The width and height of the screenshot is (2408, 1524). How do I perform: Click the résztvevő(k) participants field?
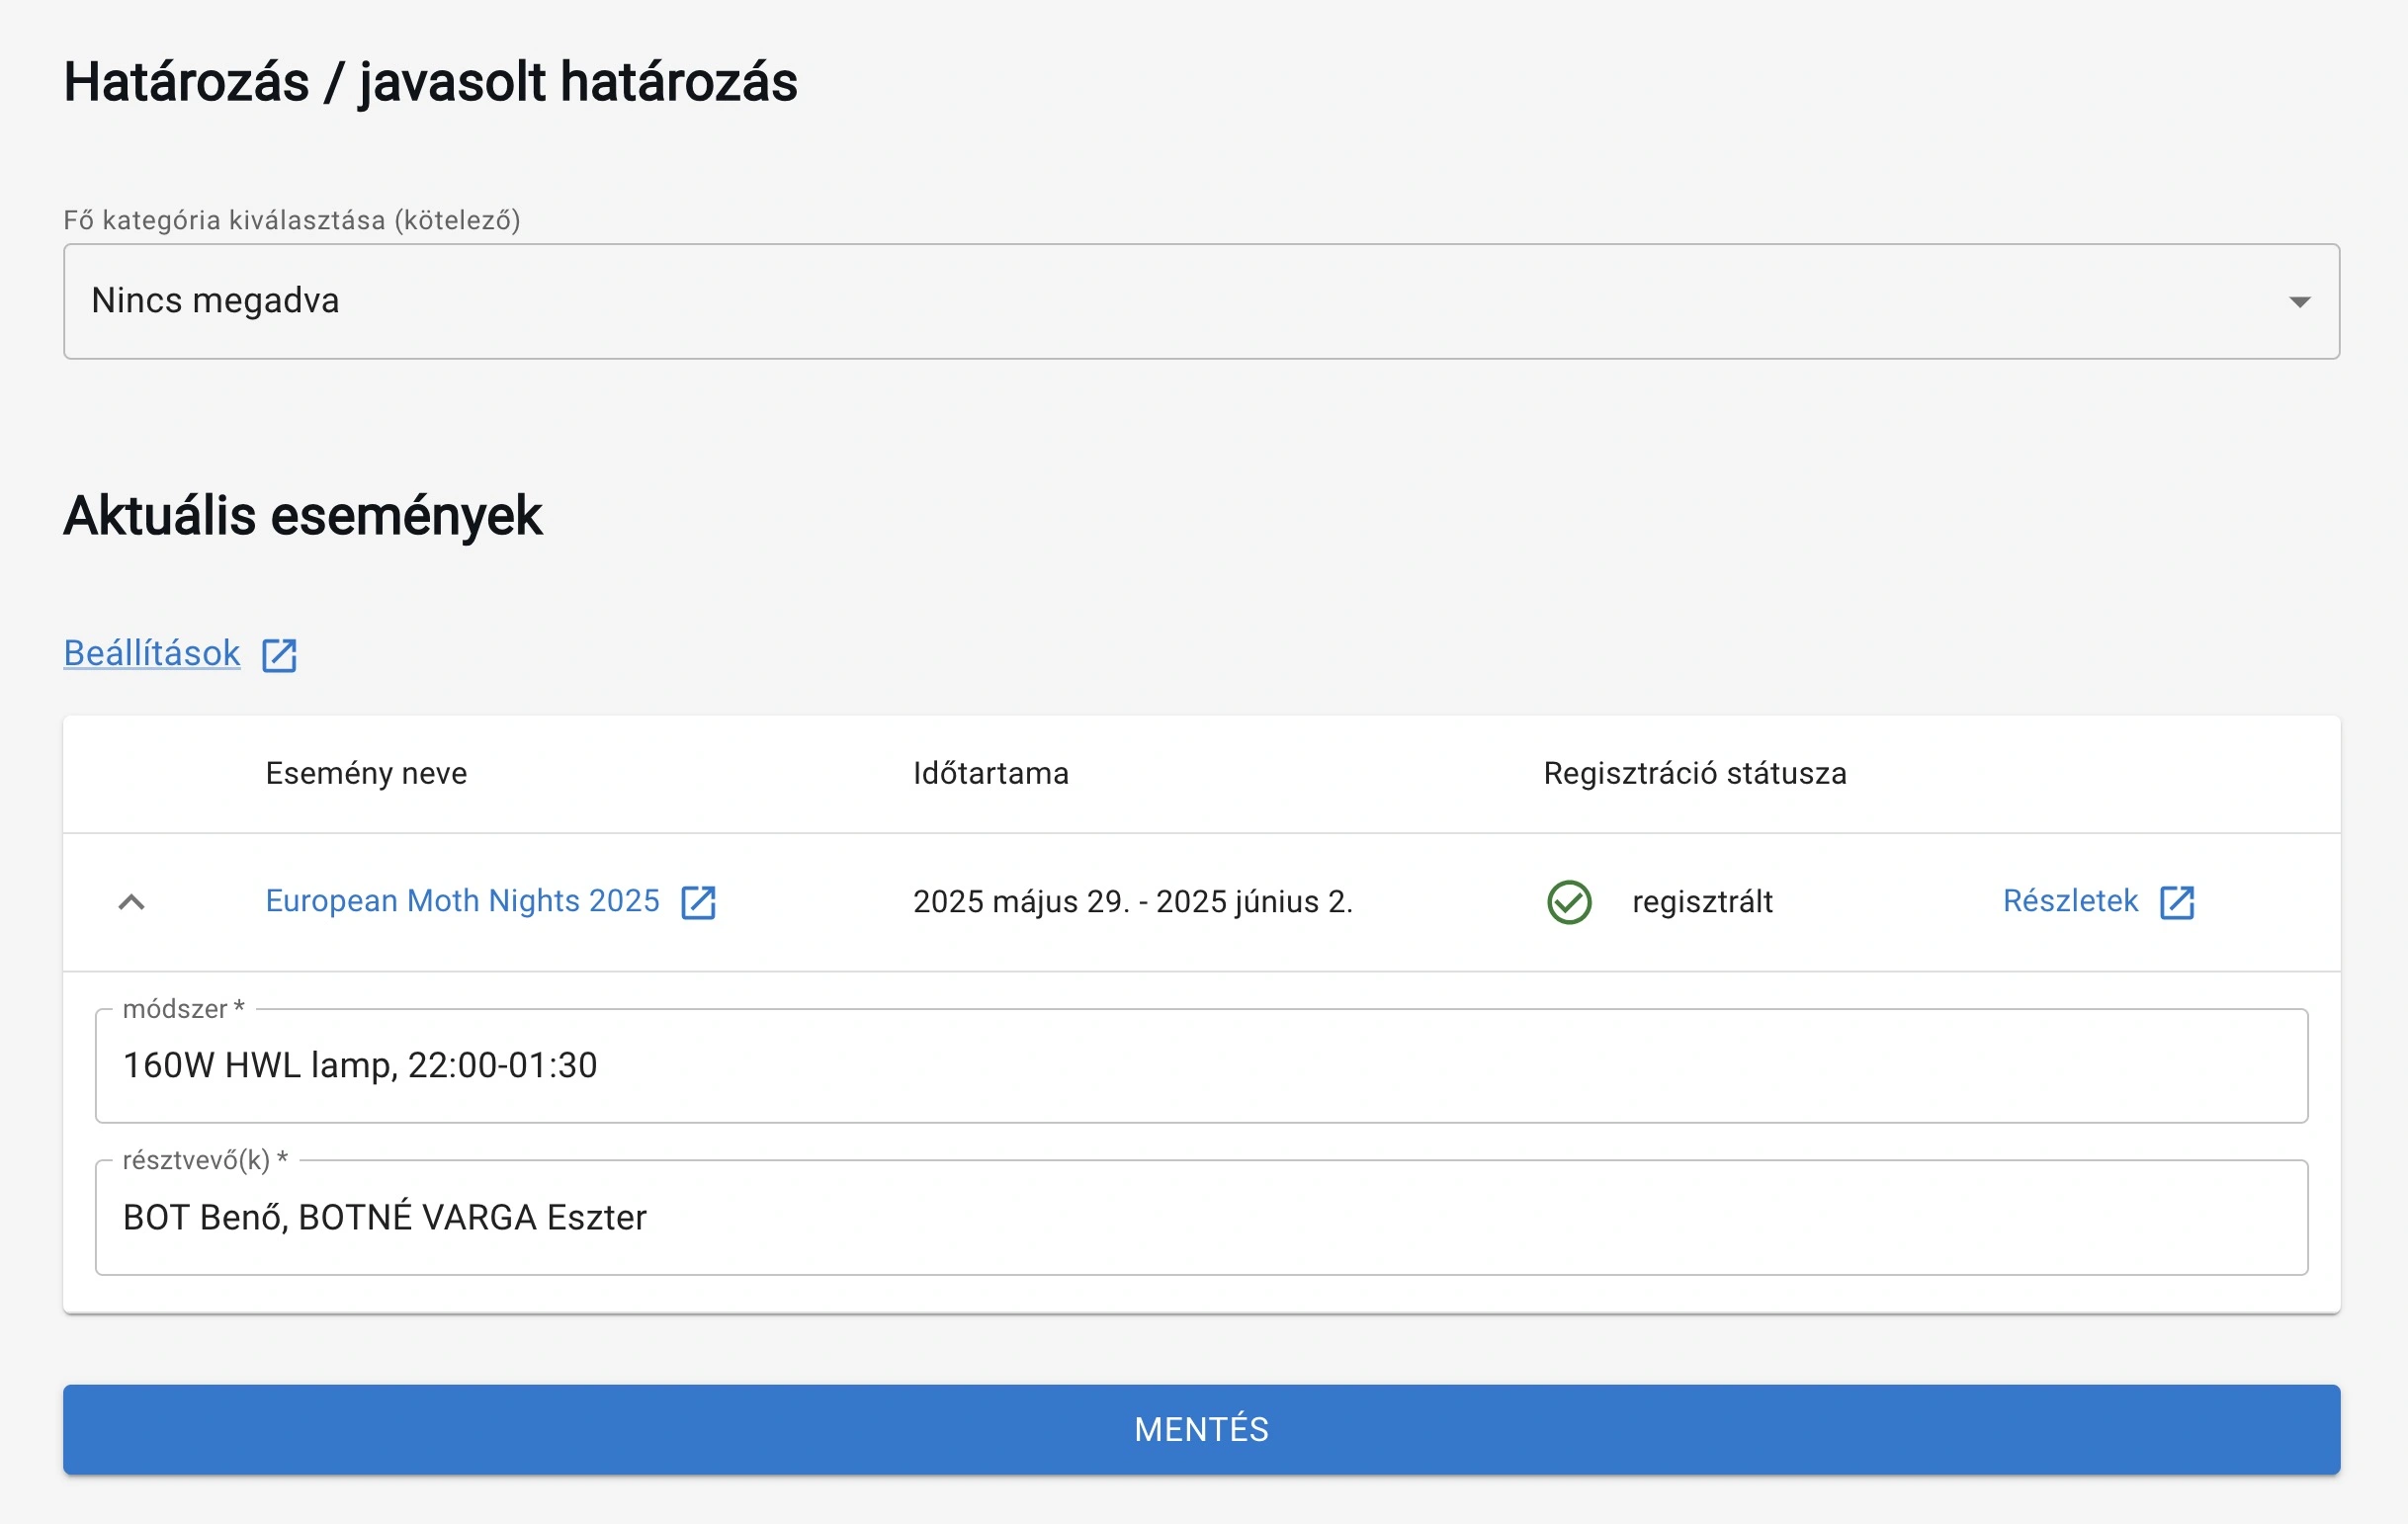click(x=1200, y=1217)
